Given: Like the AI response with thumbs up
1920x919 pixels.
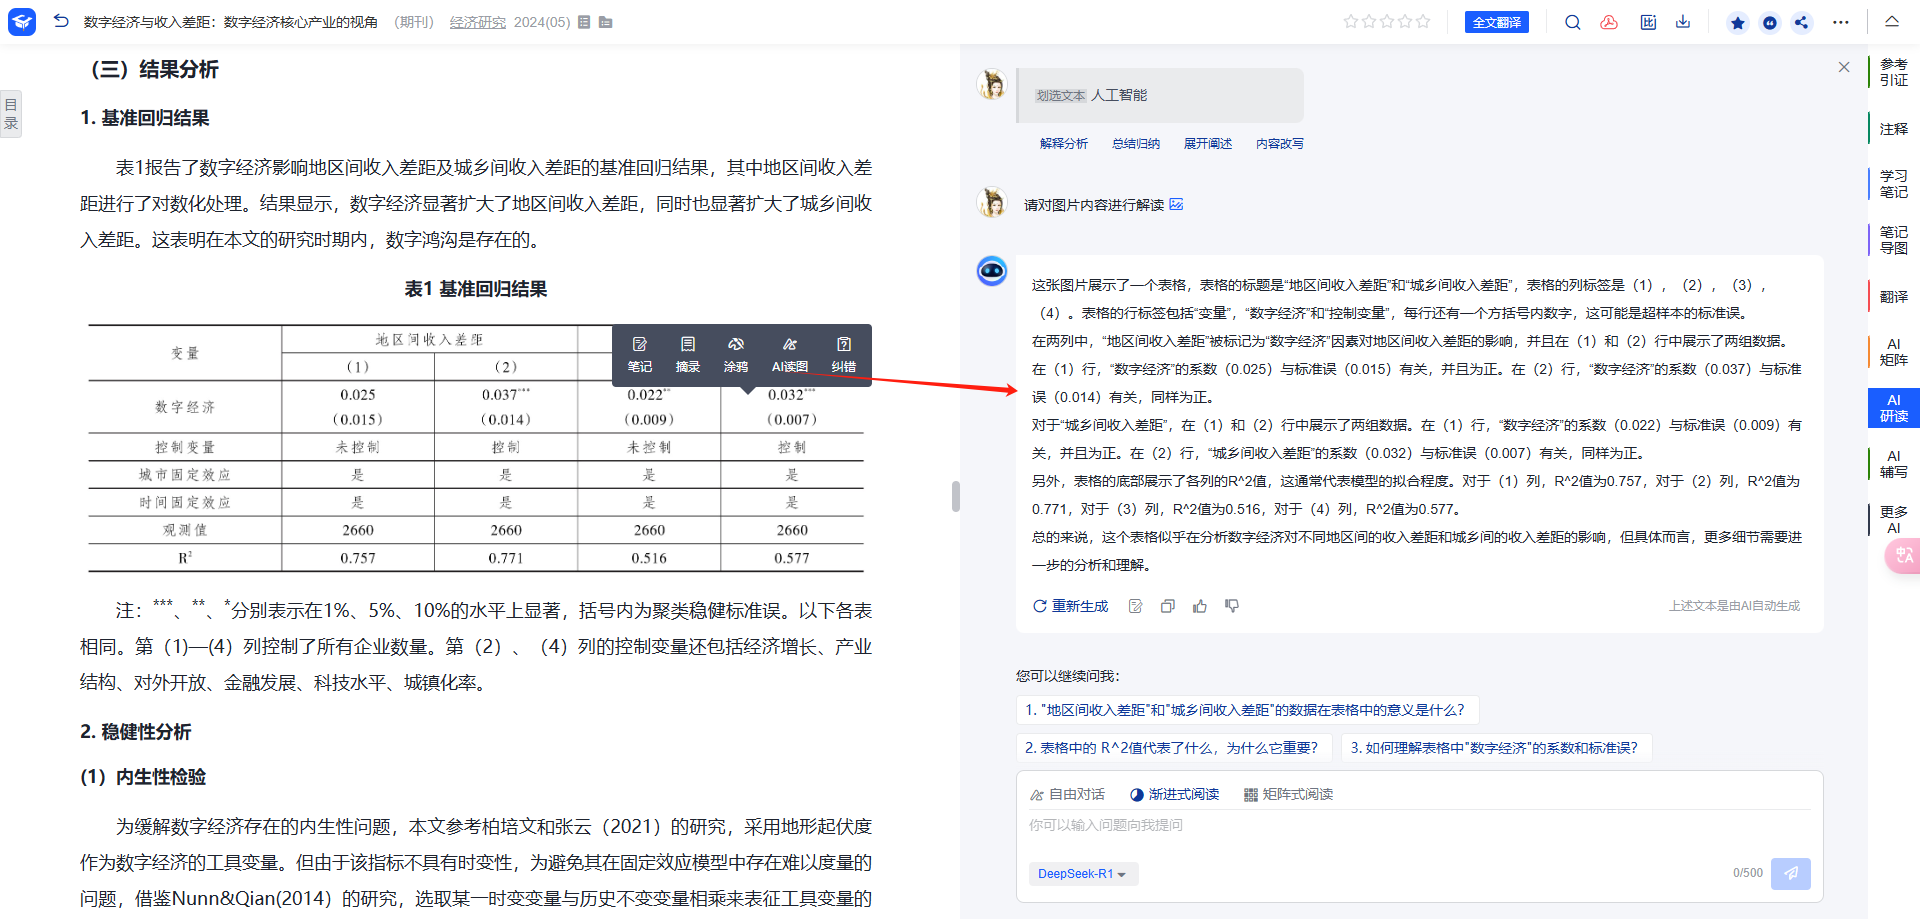Looking at the screenshot, I should coord(1200,606).
